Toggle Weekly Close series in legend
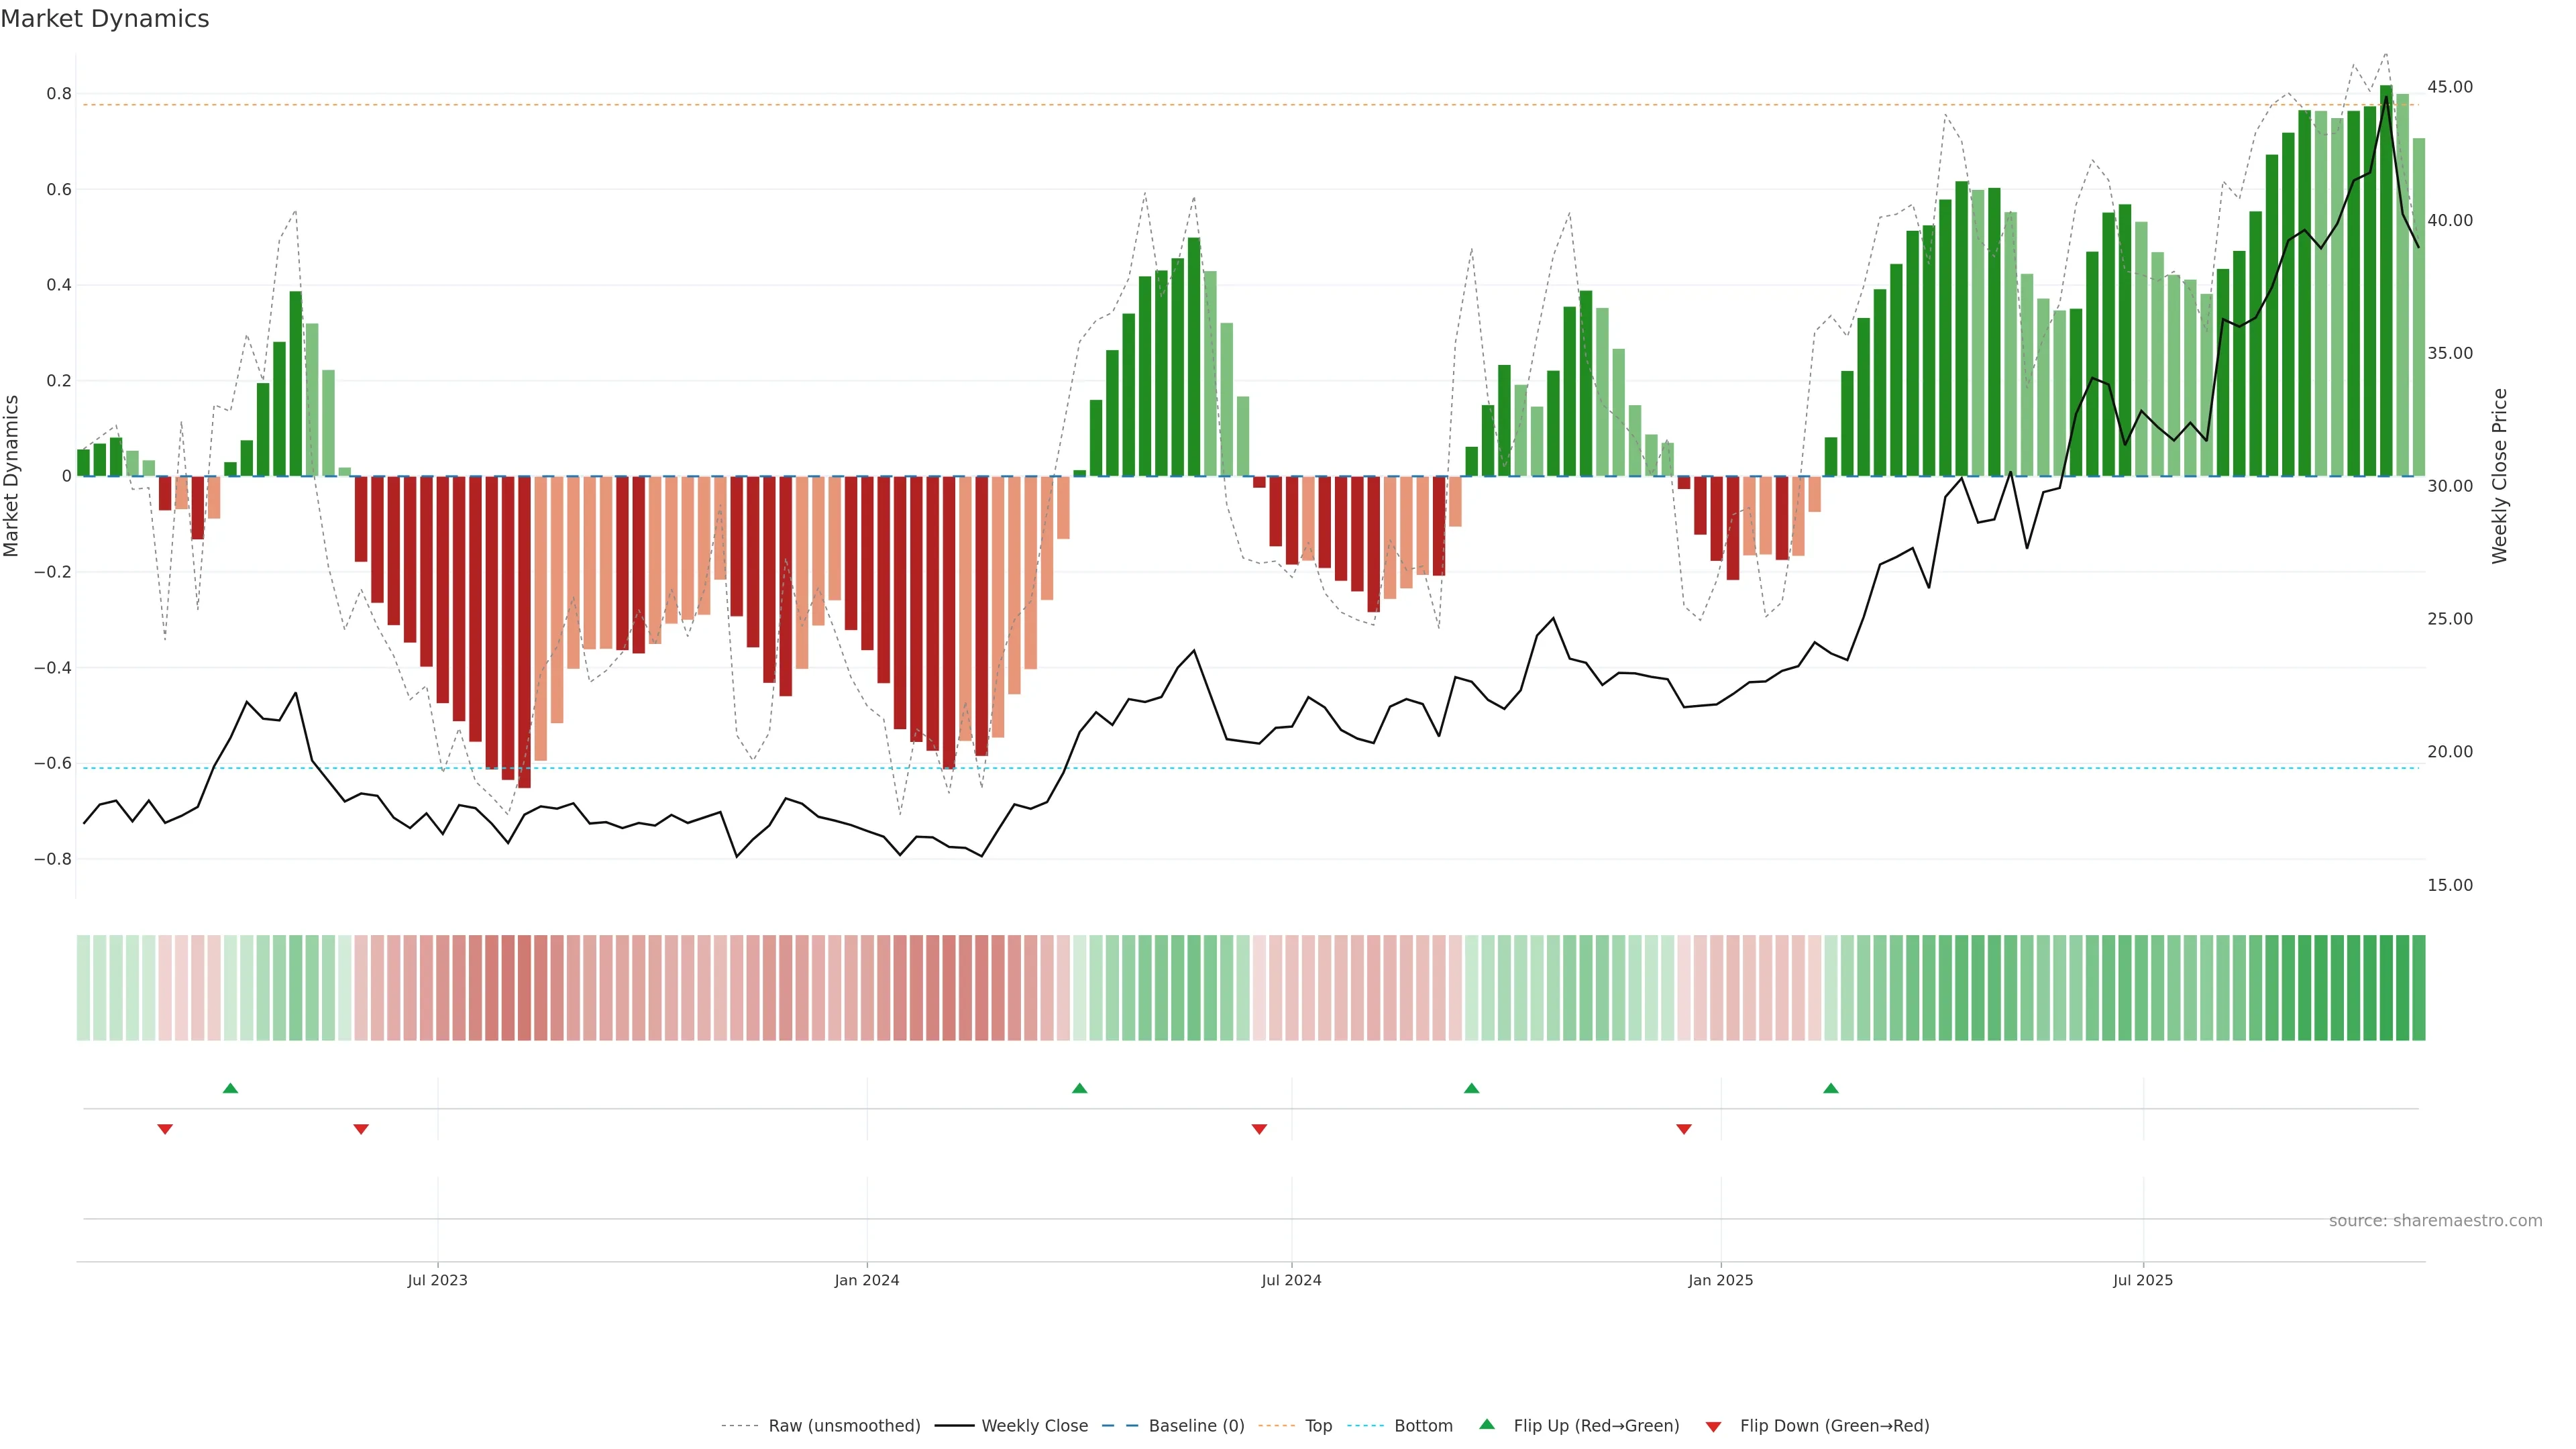The image size is (2576, 1449). tap(1034, 1425)
